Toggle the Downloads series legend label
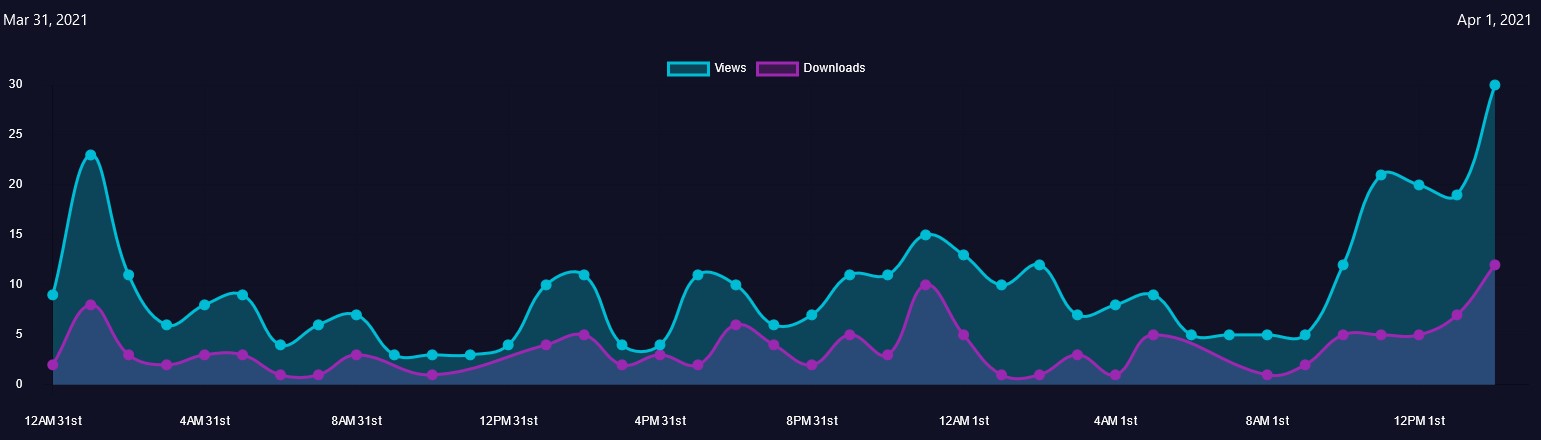Viewport: 1541px width, 440px height. pos(834,68)
